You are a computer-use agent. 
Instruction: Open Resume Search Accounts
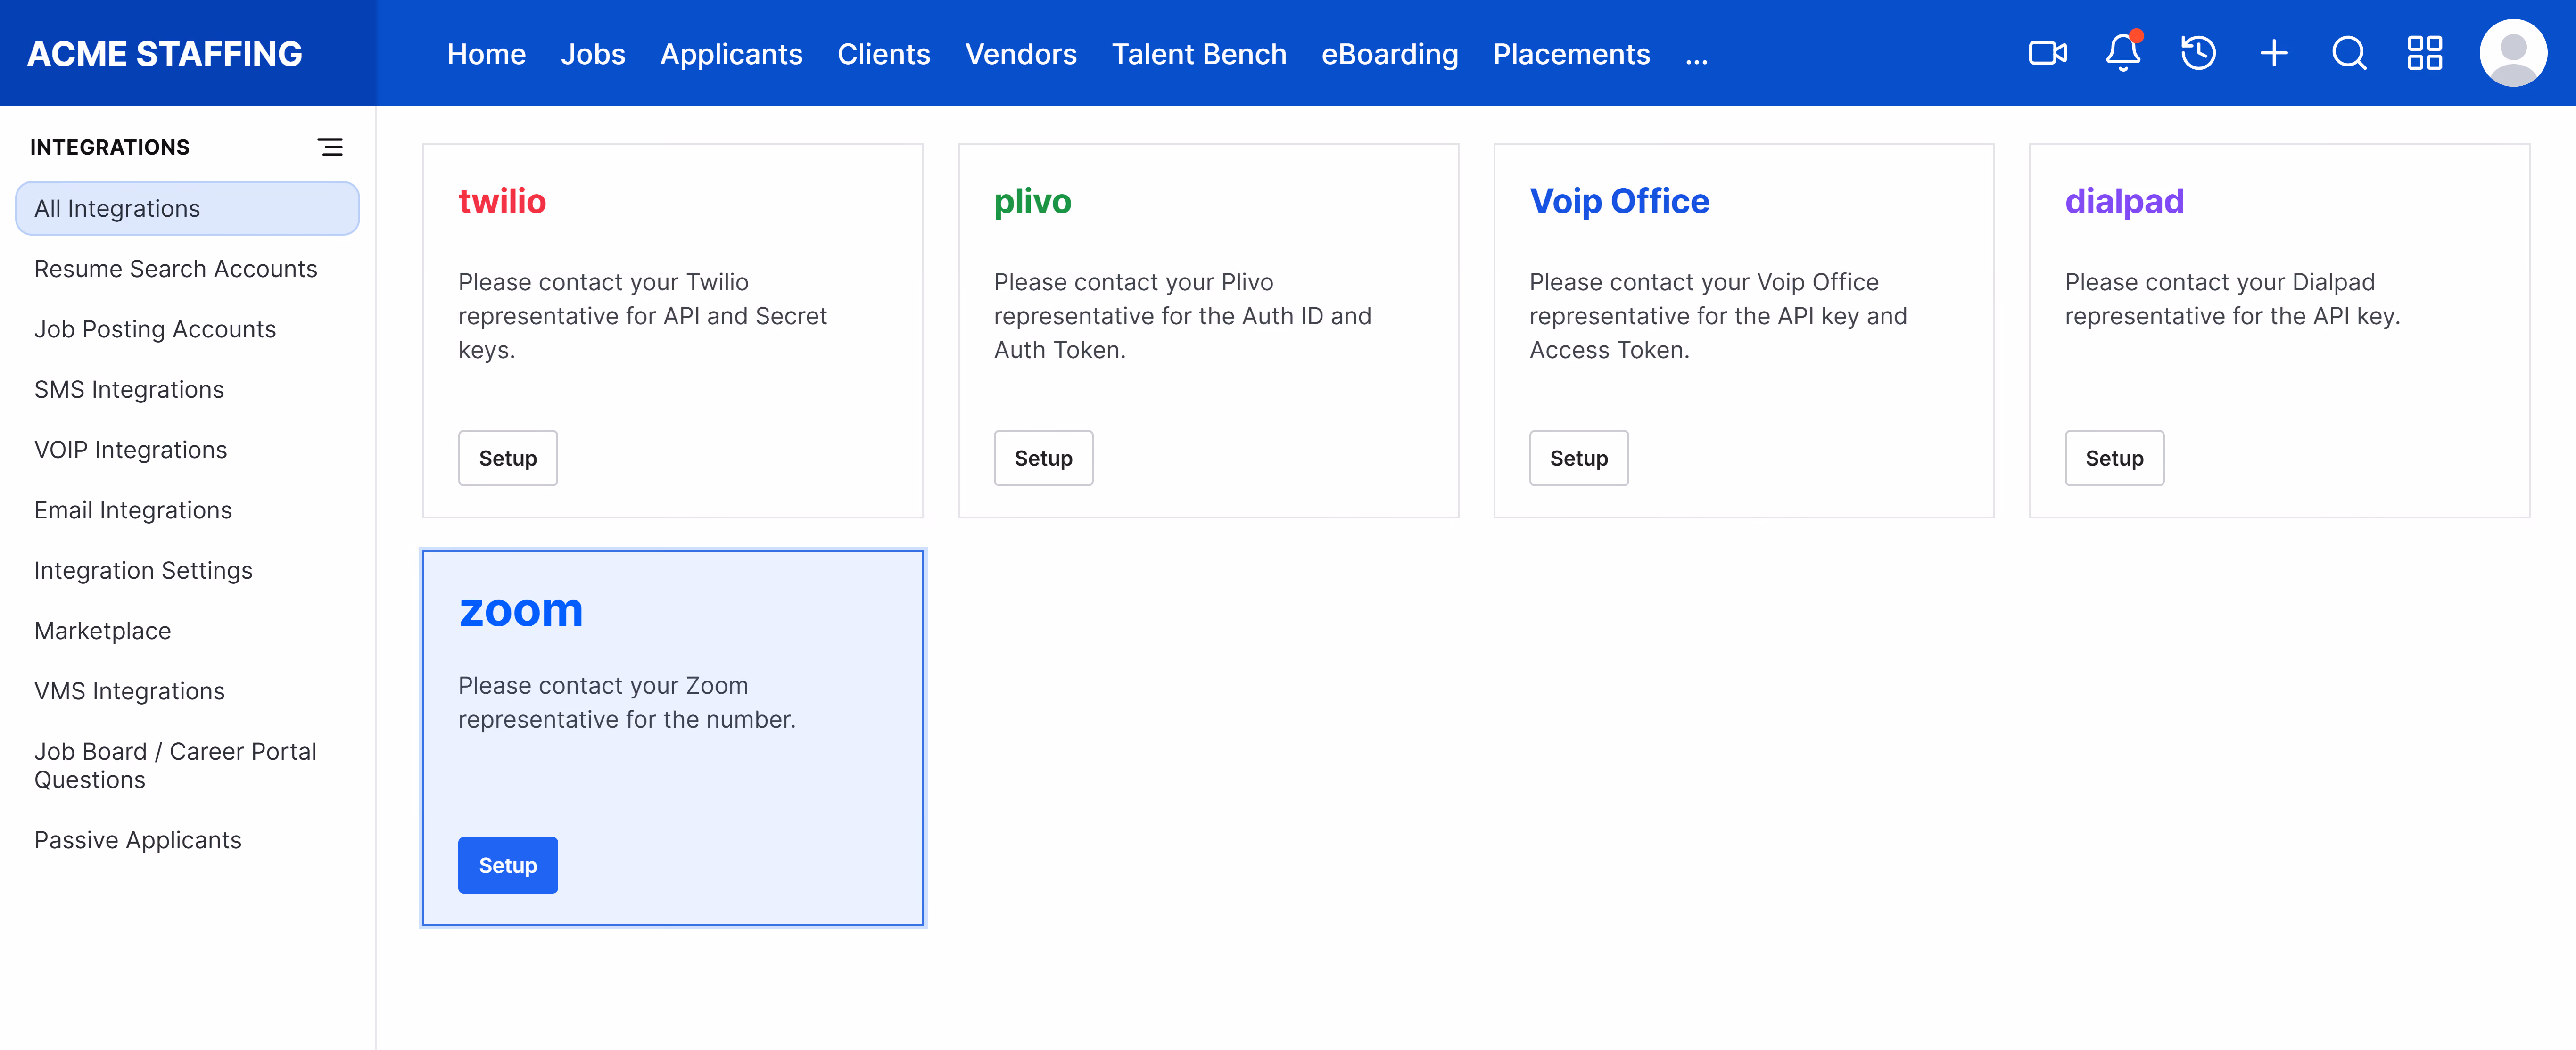tap(175, 269)
